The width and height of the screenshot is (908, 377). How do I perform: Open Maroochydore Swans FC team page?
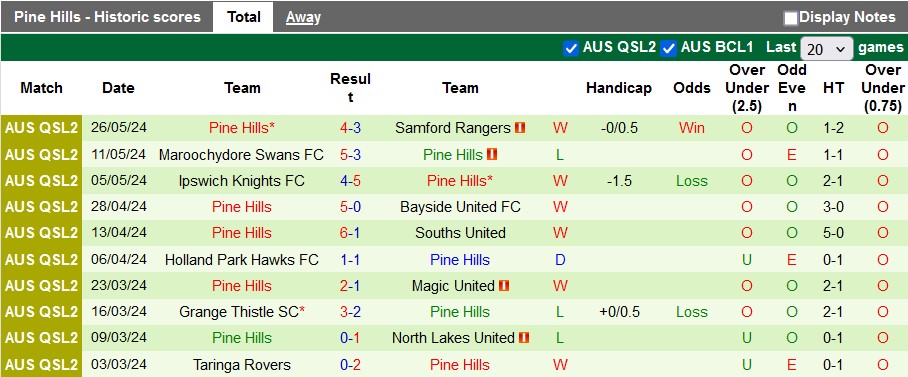coord(241,155)
